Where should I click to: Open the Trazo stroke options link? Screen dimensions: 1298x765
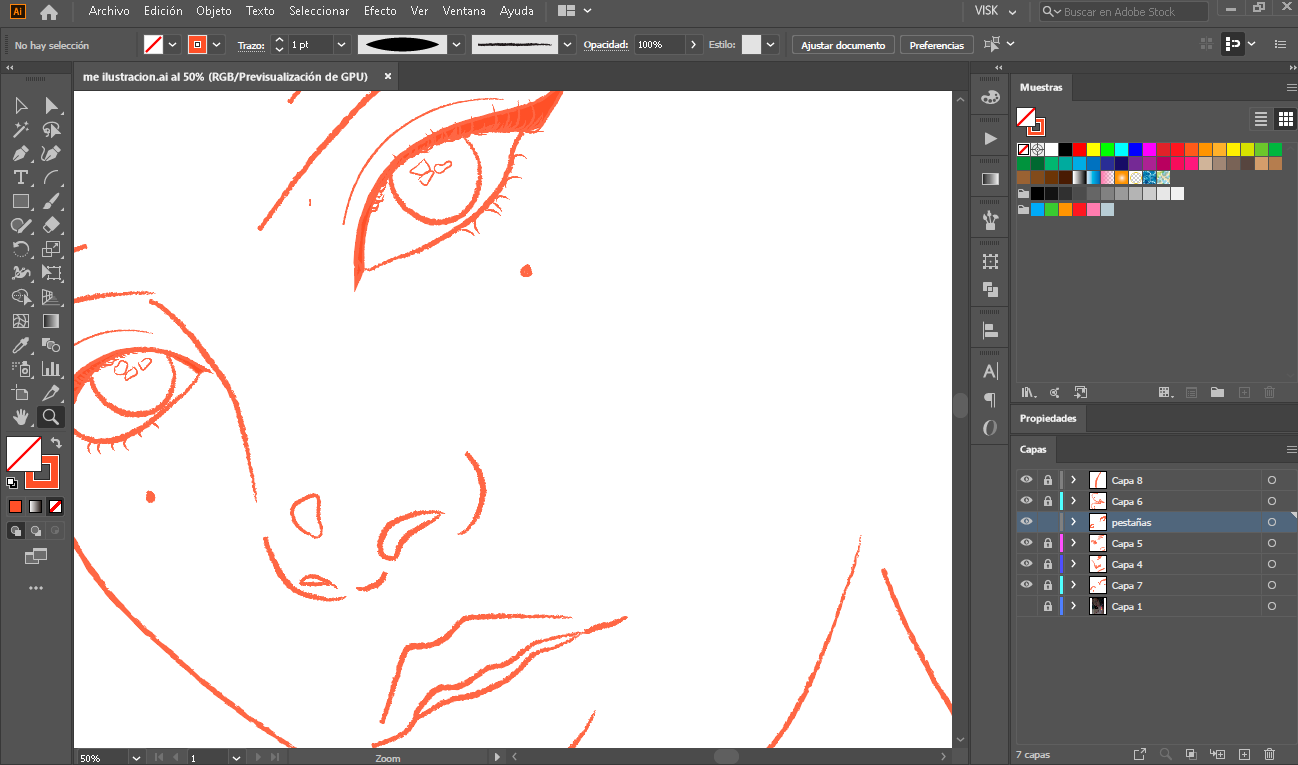[x=250, y=45]
